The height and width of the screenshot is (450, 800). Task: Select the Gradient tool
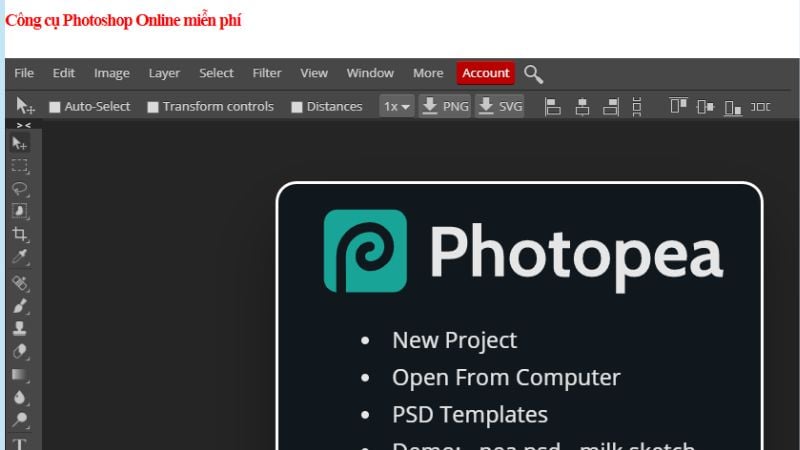(19, 374)
